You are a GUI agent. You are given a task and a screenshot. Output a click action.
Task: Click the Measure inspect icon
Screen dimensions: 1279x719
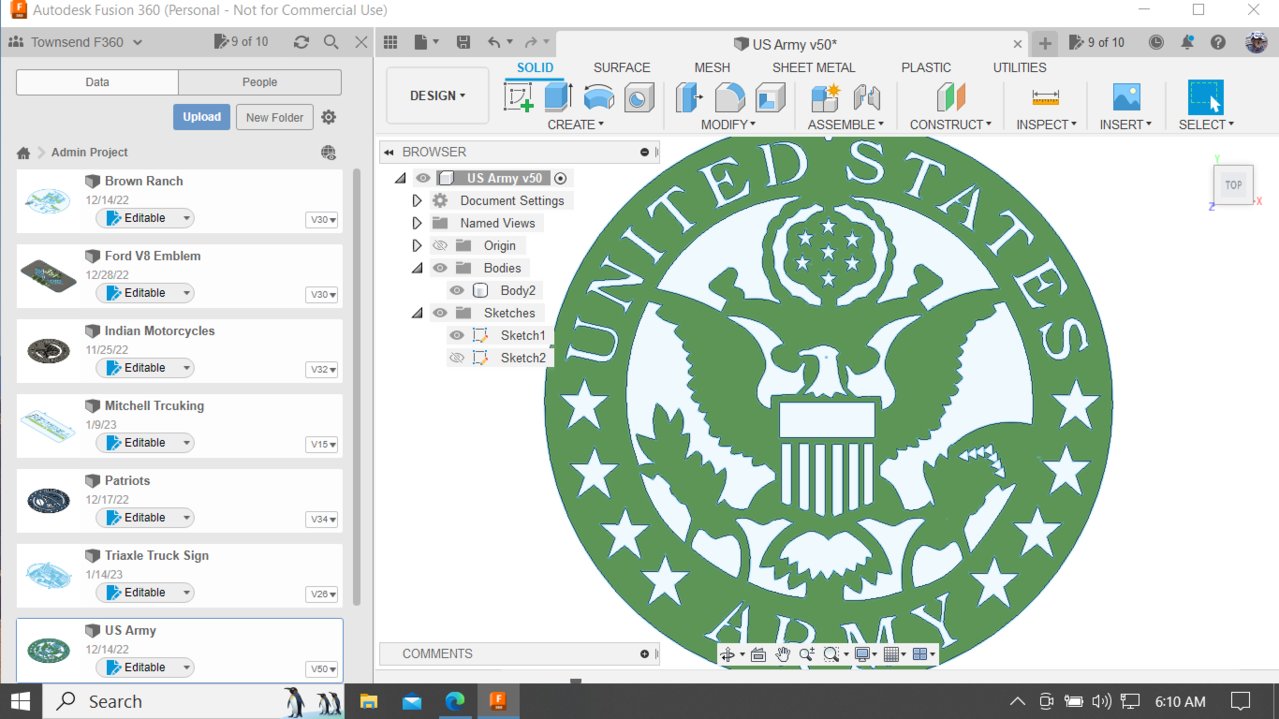point(1046,97)
